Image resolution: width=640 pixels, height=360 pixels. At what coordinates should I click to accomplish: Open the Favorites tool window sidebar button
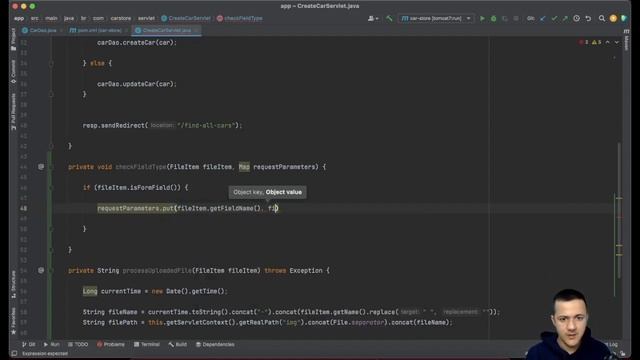(x=13, y=321)
